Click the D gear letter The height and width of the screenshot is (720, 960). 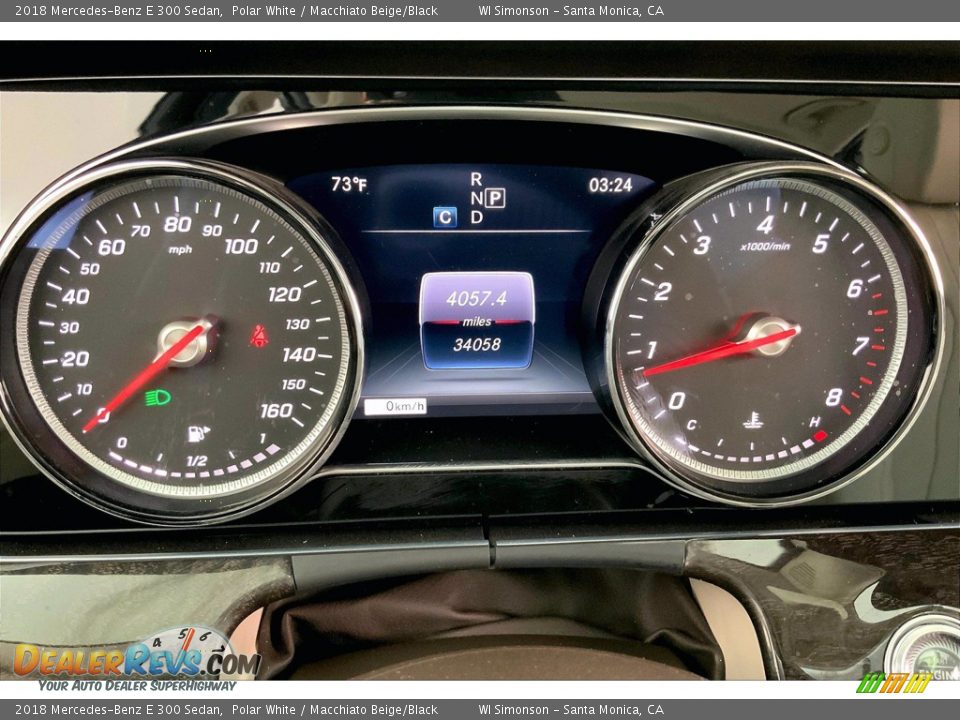tap(477, 217)
